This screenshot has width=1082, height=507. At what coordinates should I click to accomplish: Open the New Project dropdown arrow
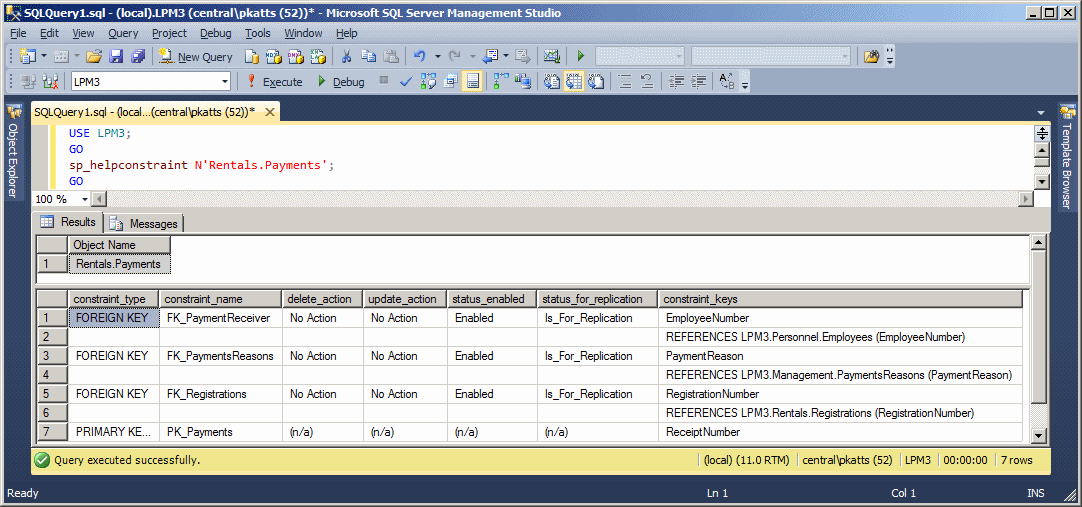(x=44, y=57)
